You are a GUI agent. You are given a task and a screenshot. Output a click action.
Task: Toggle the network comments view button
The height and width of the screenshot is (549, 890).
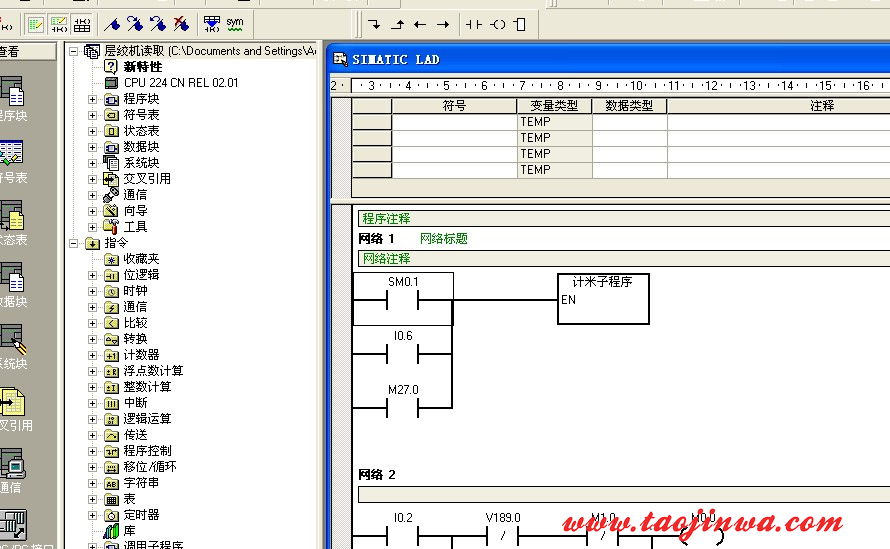[59, 24]
